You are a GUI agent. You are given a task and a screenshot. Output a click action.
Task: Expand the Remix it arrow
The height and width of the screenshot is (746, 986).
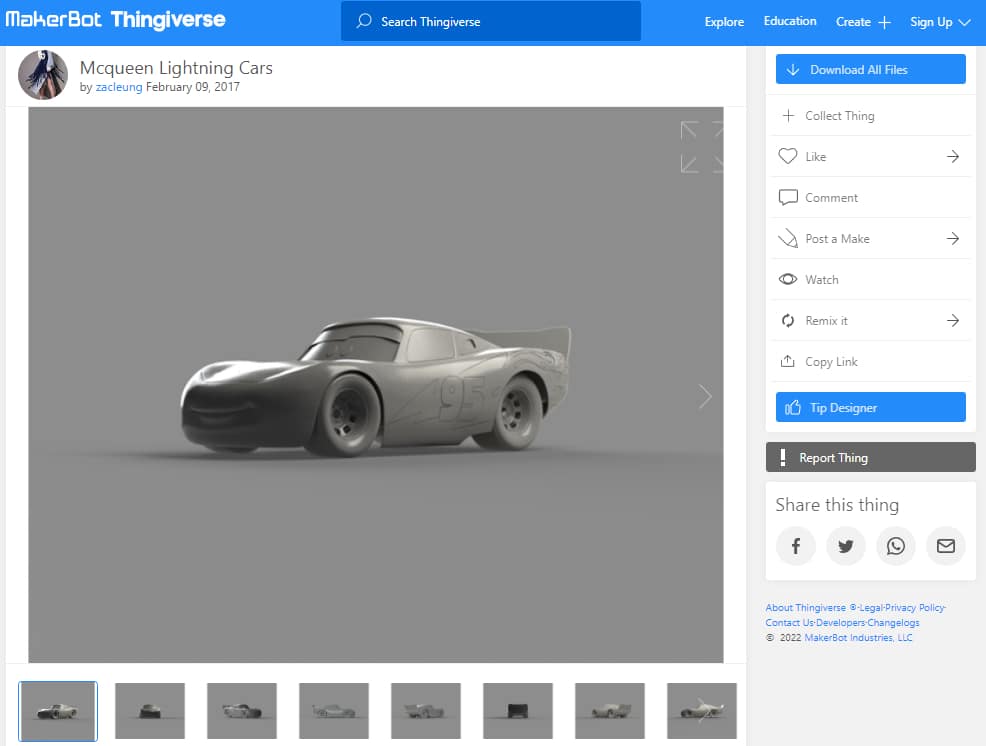click(953, 320)
